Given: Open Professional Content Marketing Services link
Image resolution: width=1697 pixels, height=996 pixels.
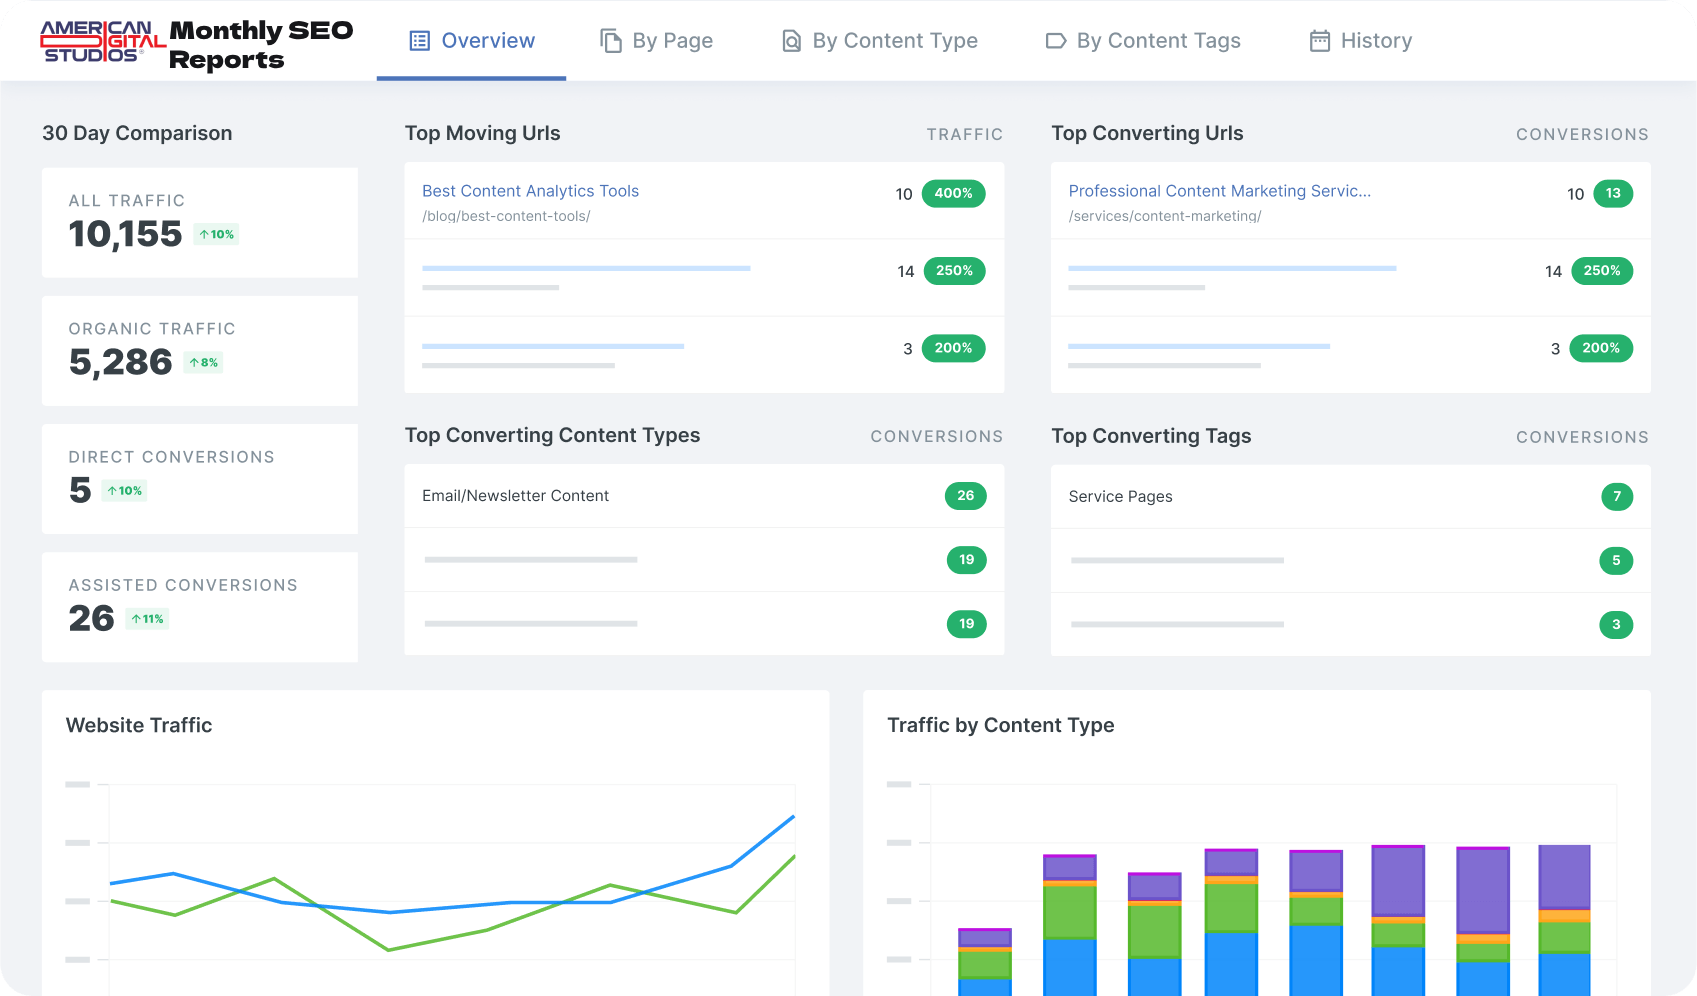Looking at the screenshot, I should (1219, 191).
